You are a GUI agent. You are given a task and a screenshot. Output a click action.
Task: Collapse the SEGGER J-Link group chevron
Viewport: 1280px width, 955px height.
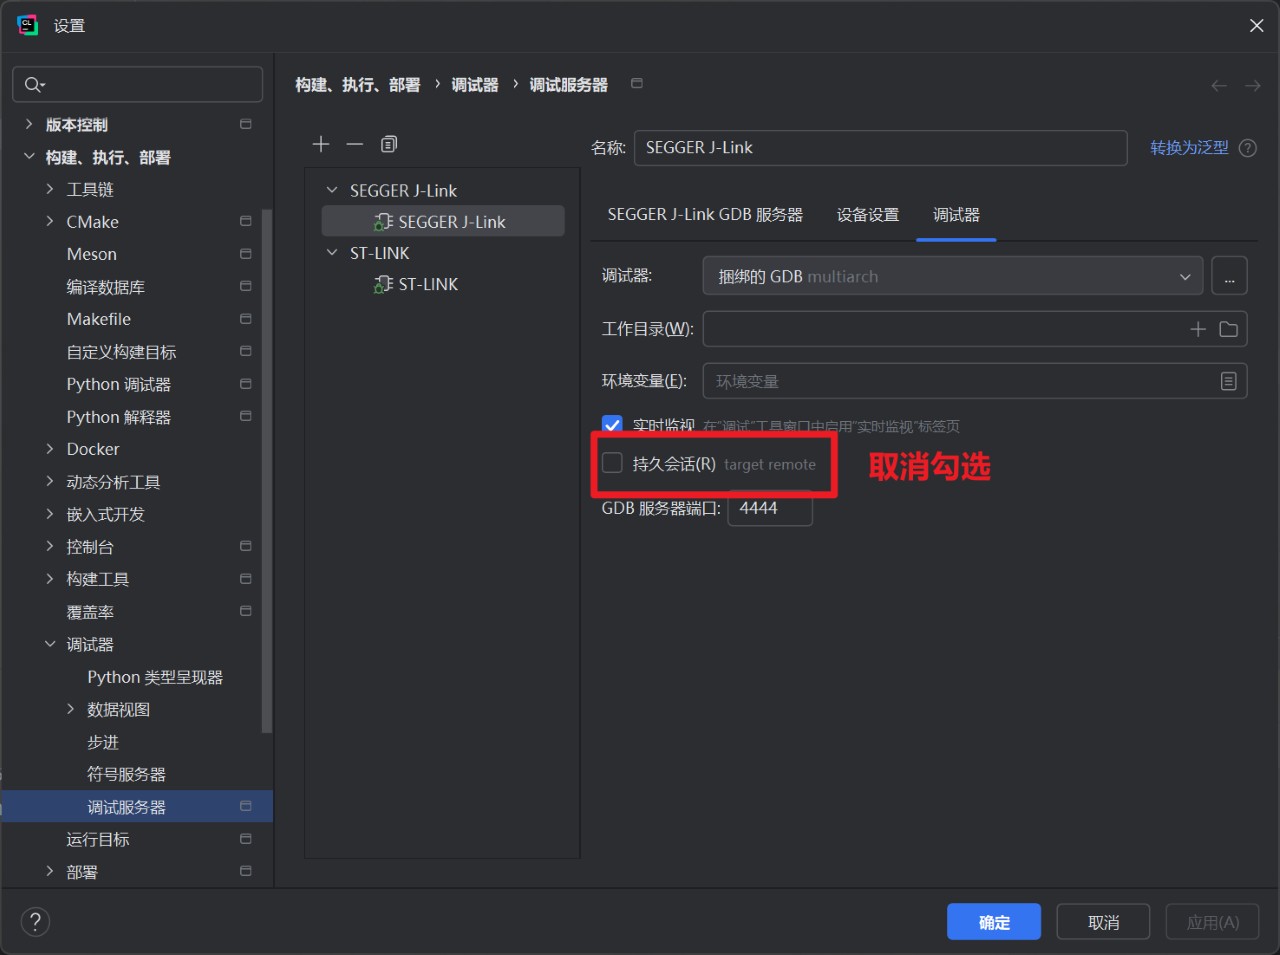click(332, 190)
